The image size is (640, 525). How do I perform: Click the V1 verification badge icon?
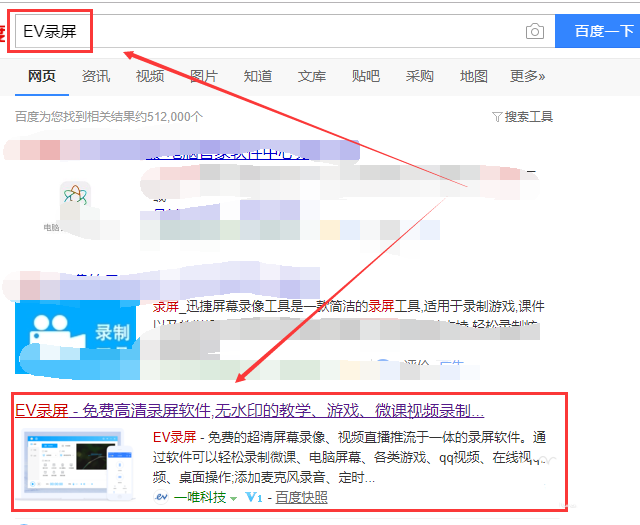[254, 497]
